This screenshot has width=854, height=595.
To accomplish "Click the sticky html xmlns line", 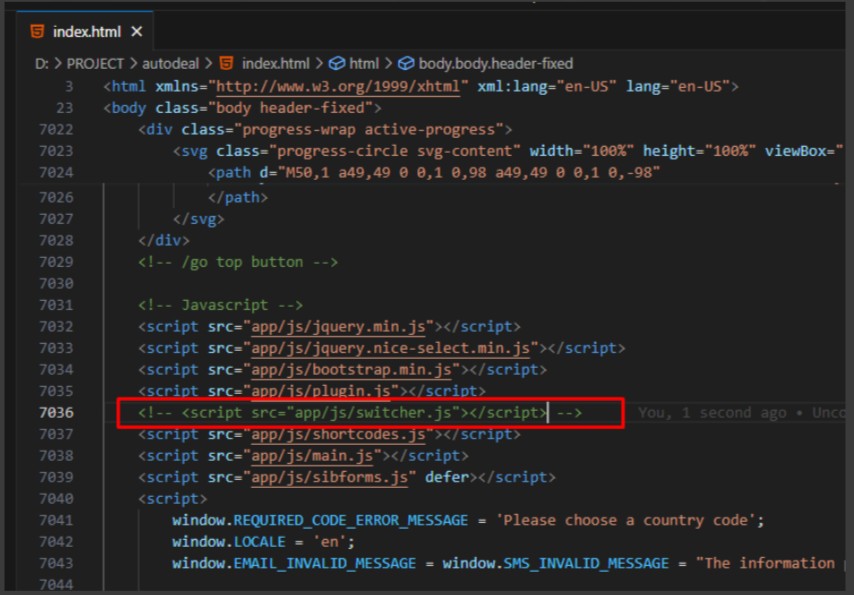I will (420, 87).
